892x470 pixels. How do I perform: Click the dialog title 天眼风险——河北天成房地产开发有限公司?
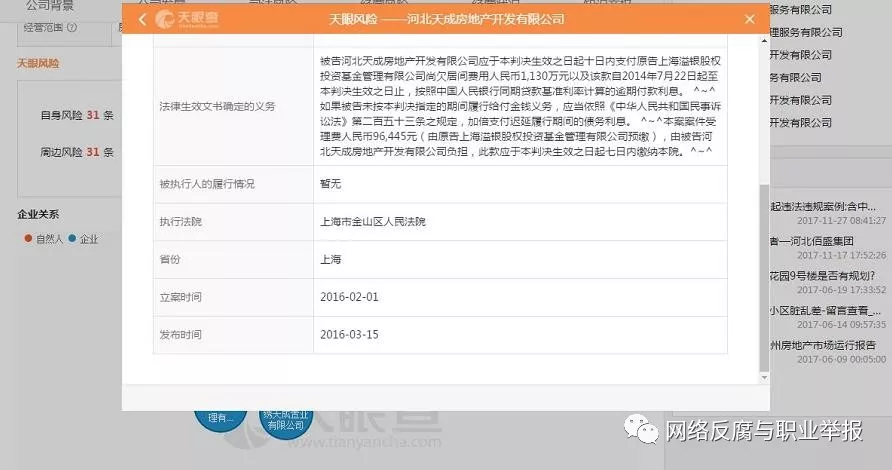pos(447,19)
